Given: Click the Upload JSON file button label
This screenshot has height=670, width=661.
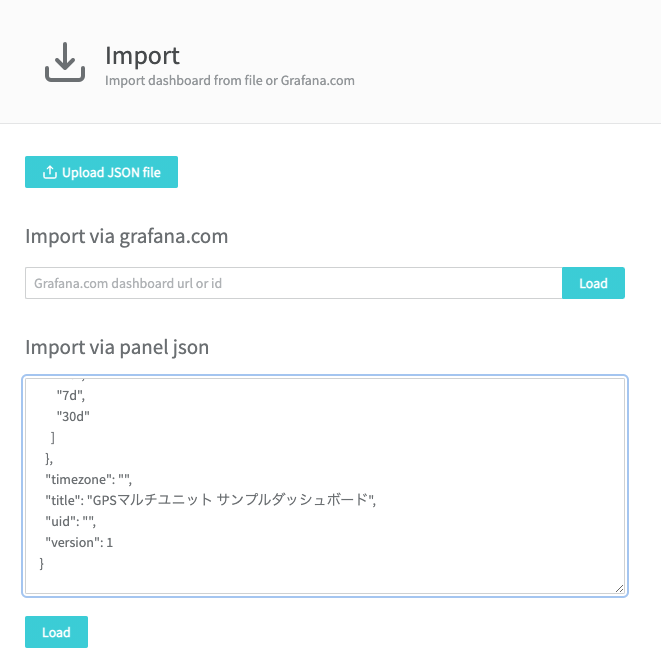Looking at the screenshot, I should click(111, 172).
